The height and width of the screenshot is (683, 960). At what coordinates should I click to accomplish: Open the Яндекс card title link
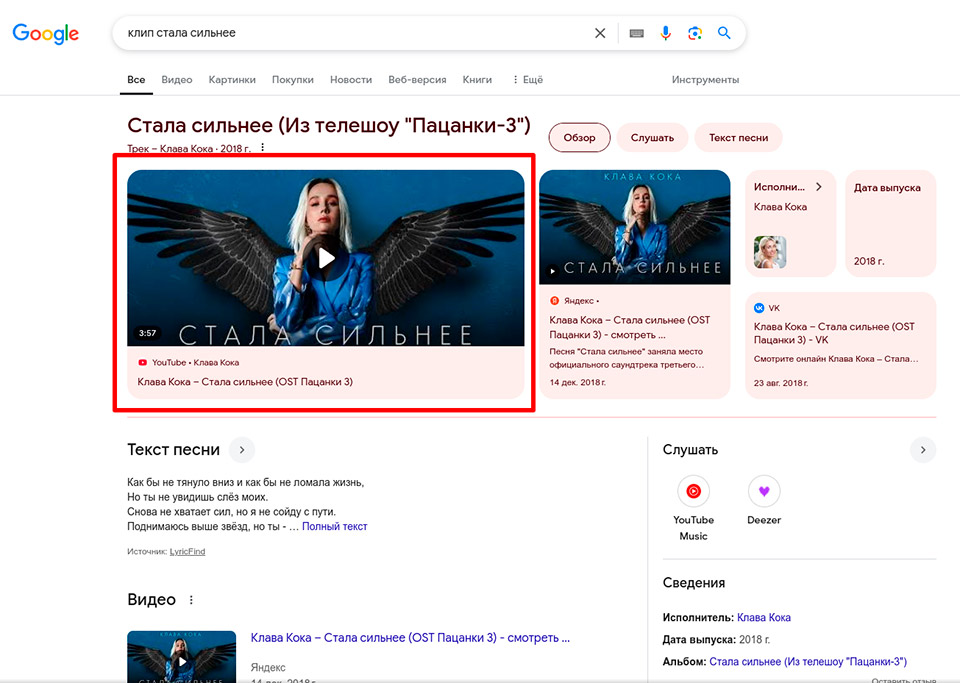(629, 327)
